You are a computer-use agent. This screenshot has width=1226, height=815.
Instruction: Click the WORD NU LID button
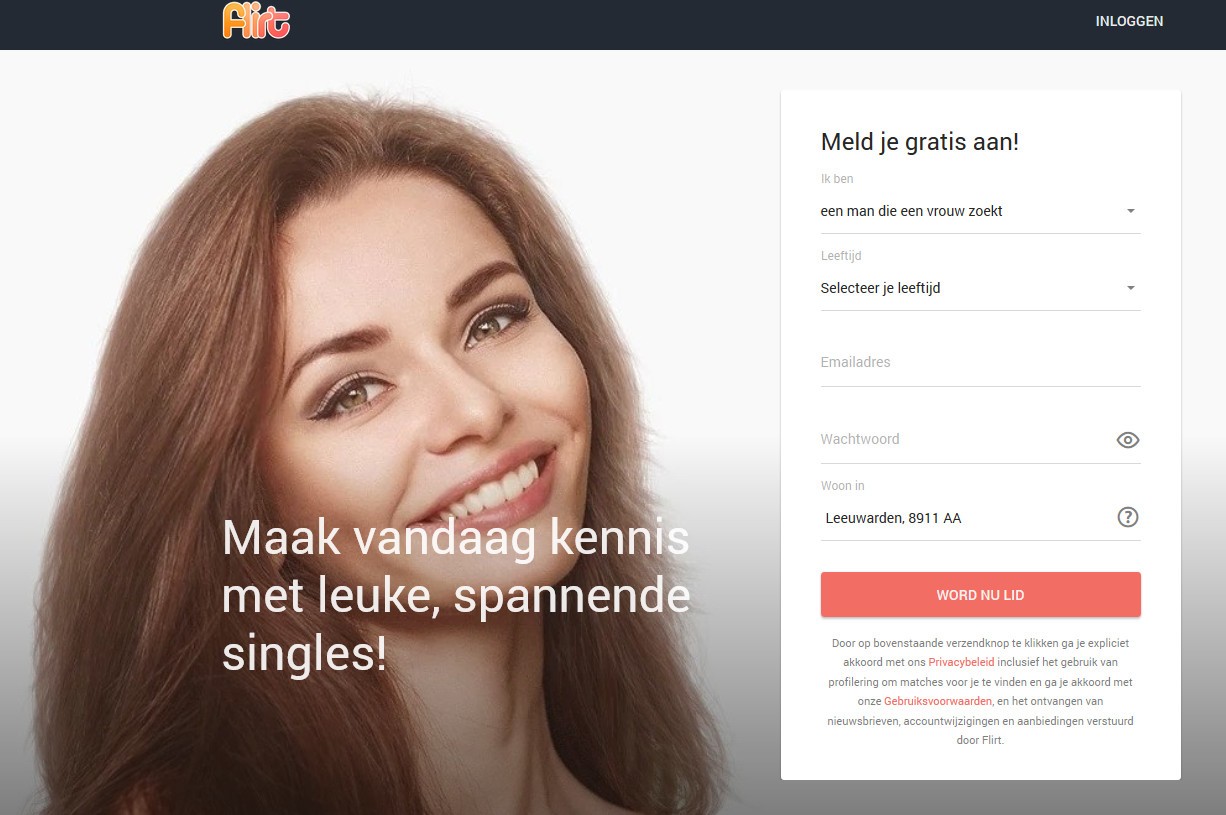[x=980, y=595]
